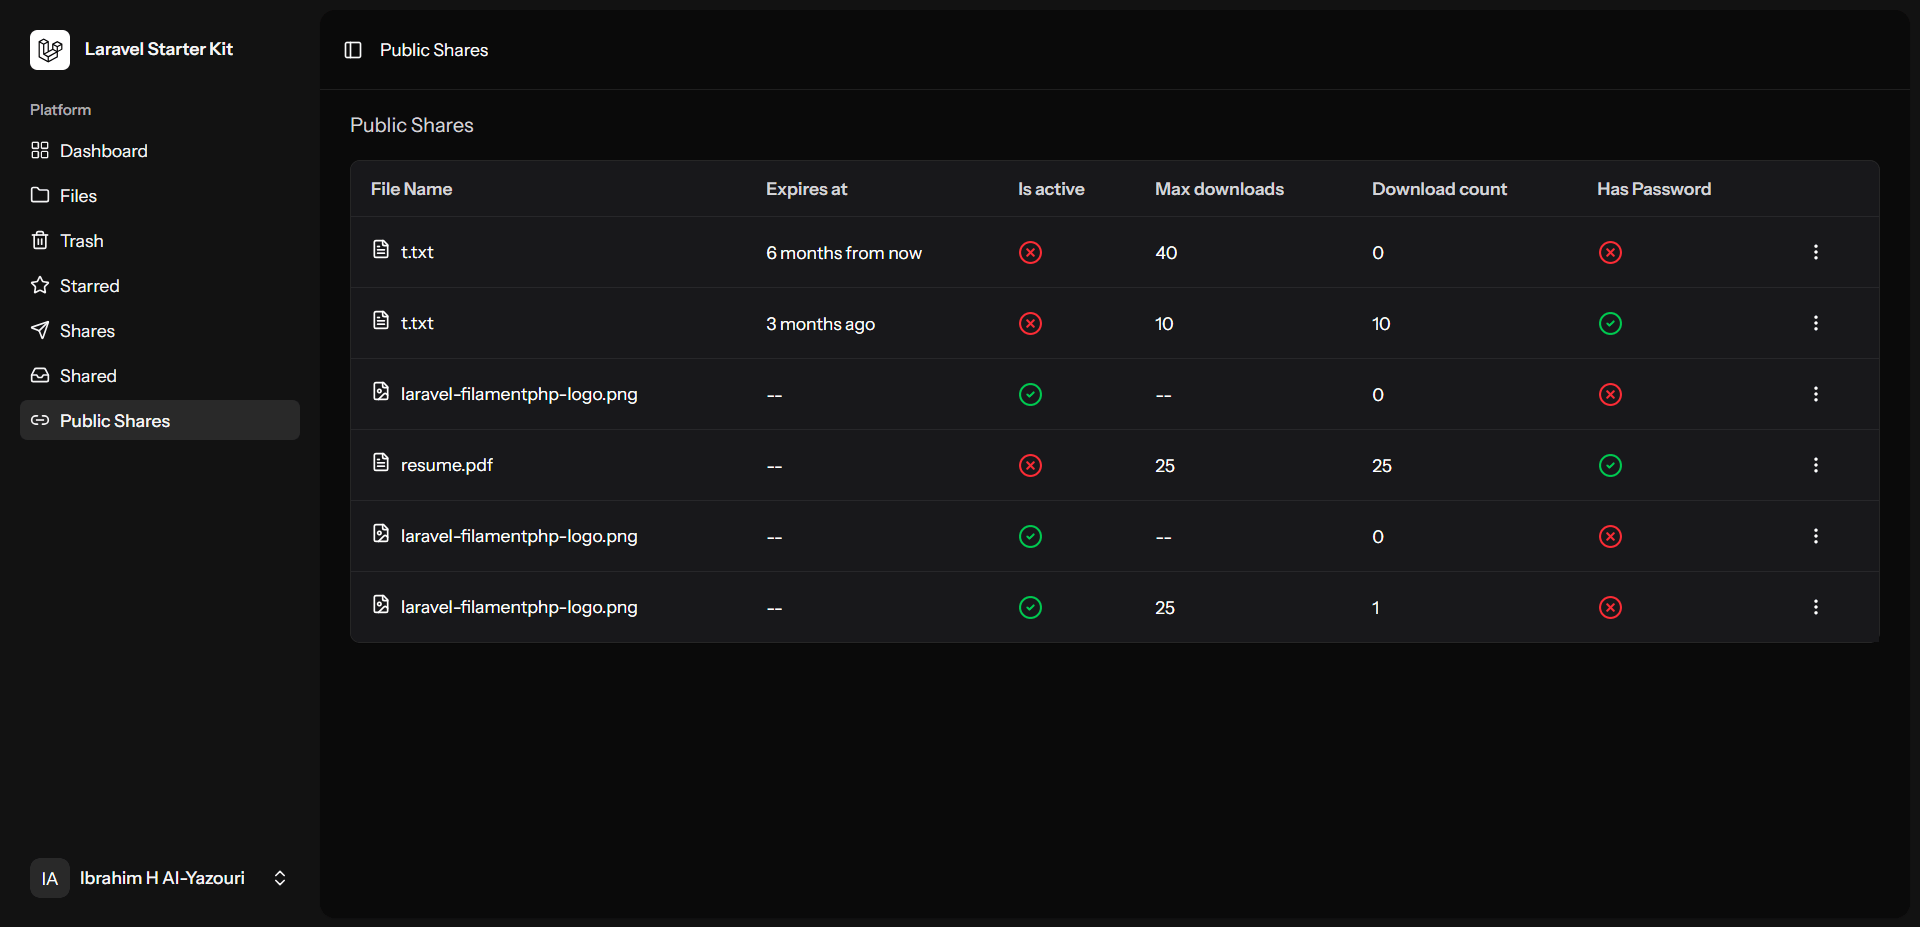
Task: Click the Public Shares link icon
Action: (x=40, y=420)
